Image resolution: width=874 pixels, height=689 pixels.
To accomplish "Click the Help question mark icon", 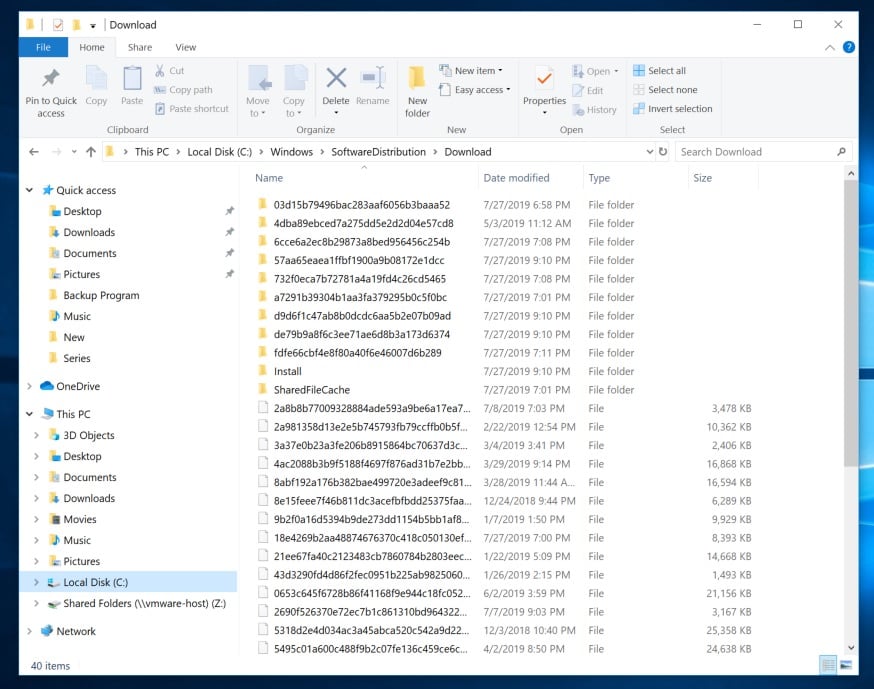I will (849, 47).
